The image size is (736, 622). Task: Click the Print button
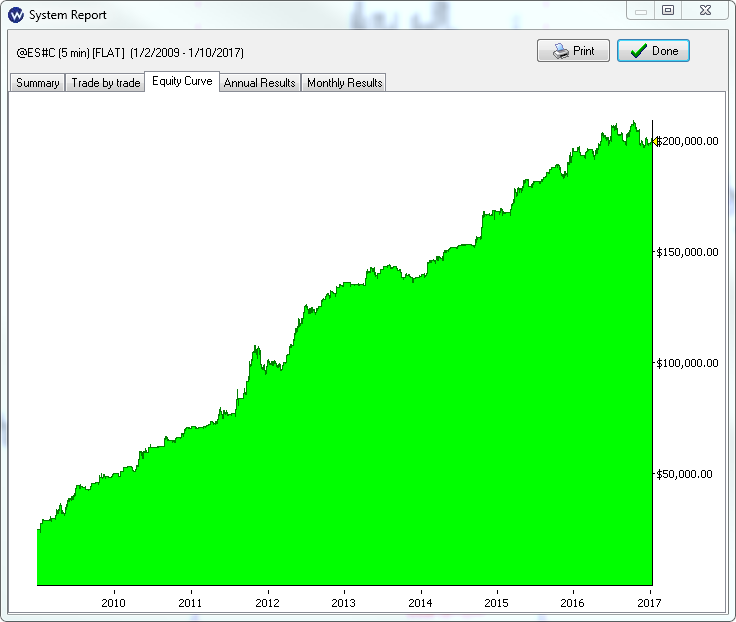click(573, 51)
